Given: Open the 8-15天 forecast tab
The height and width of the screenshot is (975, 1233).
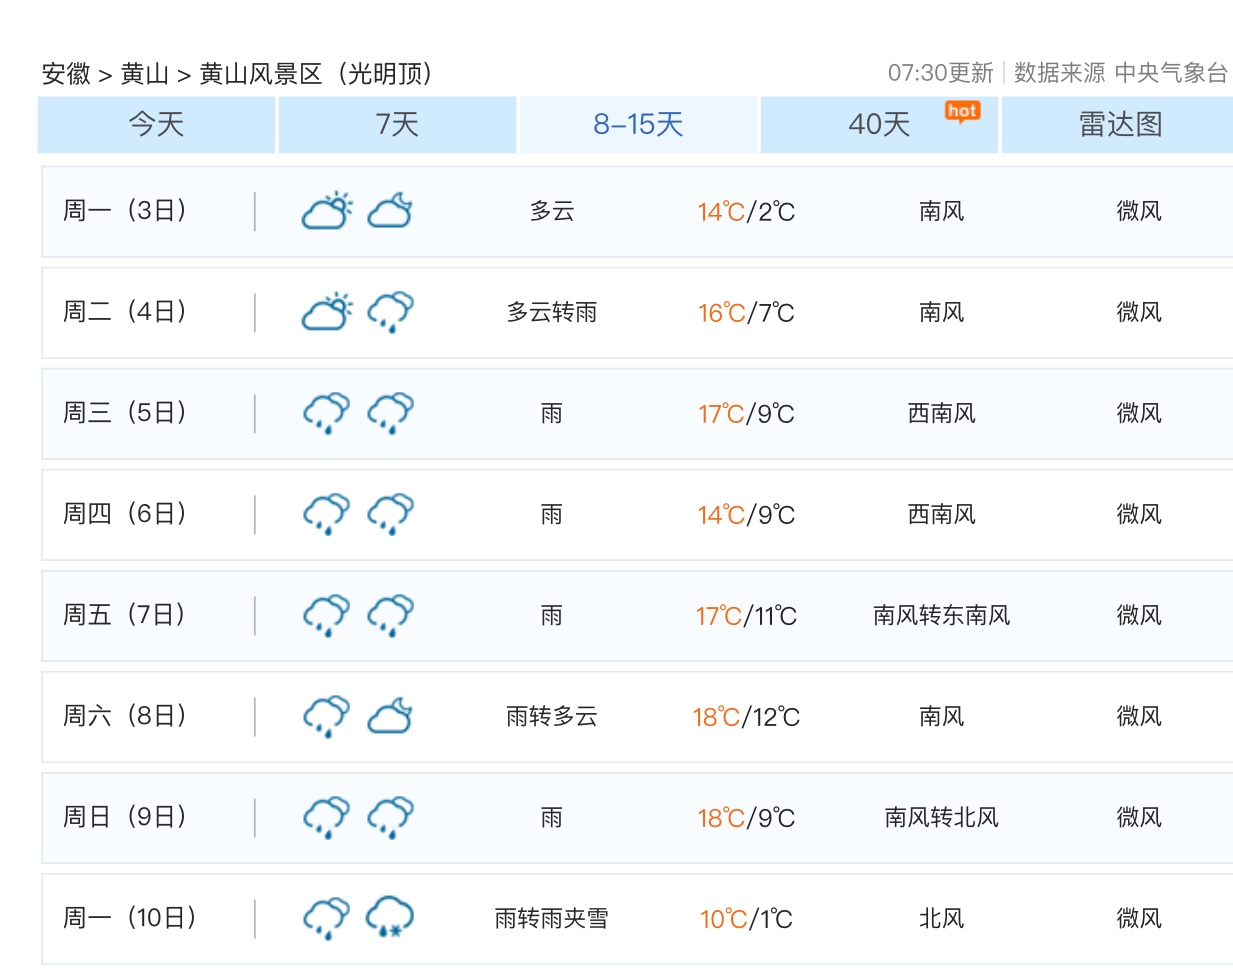Looking at the screenshot, I should (637, 124).
